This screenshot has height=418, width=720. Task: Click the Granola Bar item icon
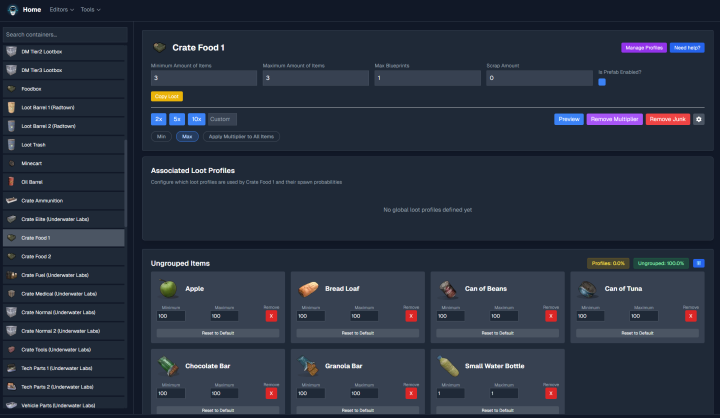click(308, 366)
